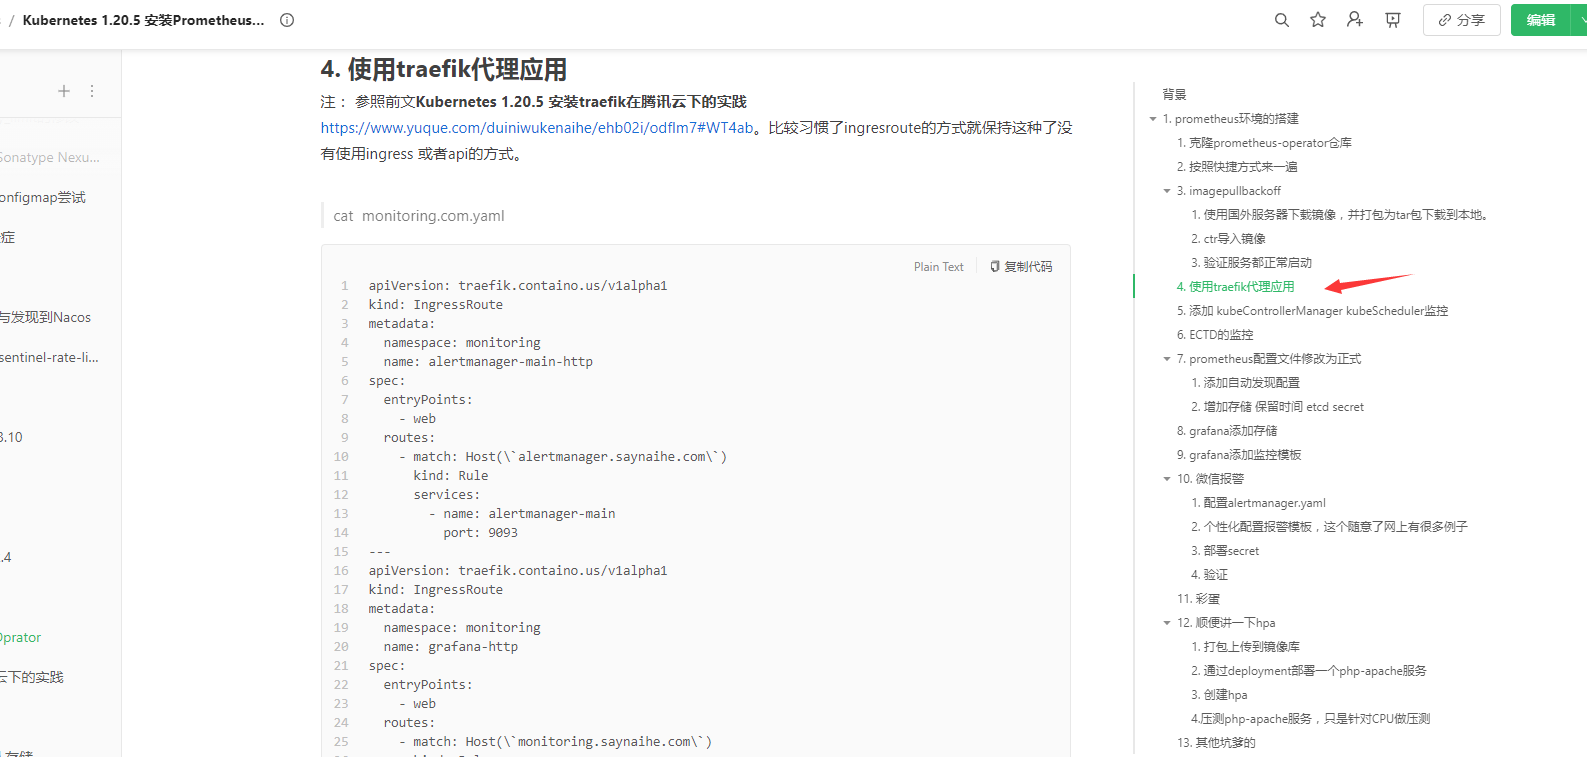Viewport: 1587px width, 757px height.
Task: Open sidebar document ending in onfigmap尝试
Action: point(43,197)
